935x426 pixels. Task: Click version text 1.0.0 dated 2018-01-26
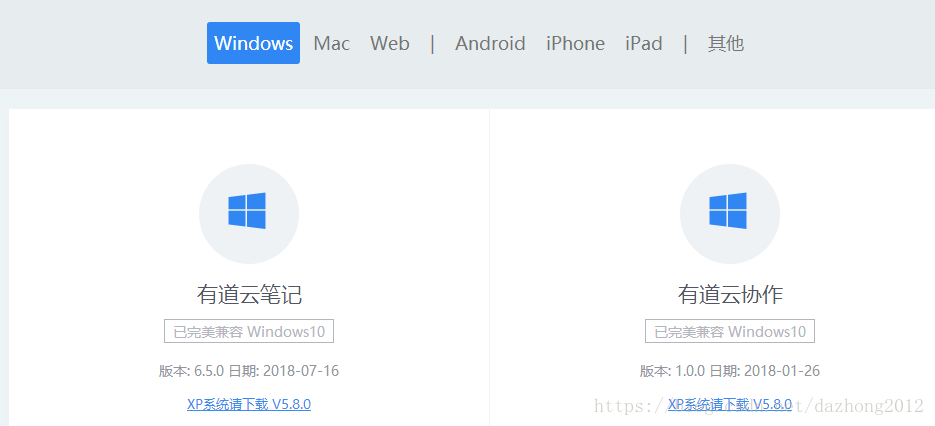(x=730, y=371)
